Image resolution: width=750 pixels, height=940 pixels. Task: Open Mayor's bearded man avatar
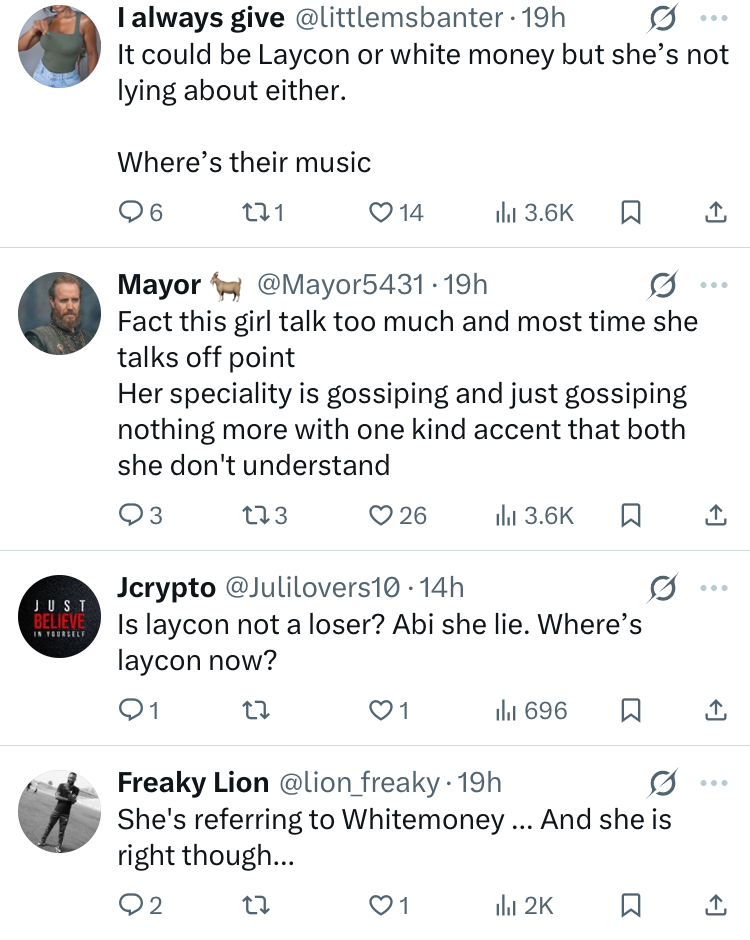tap(60, 313)
